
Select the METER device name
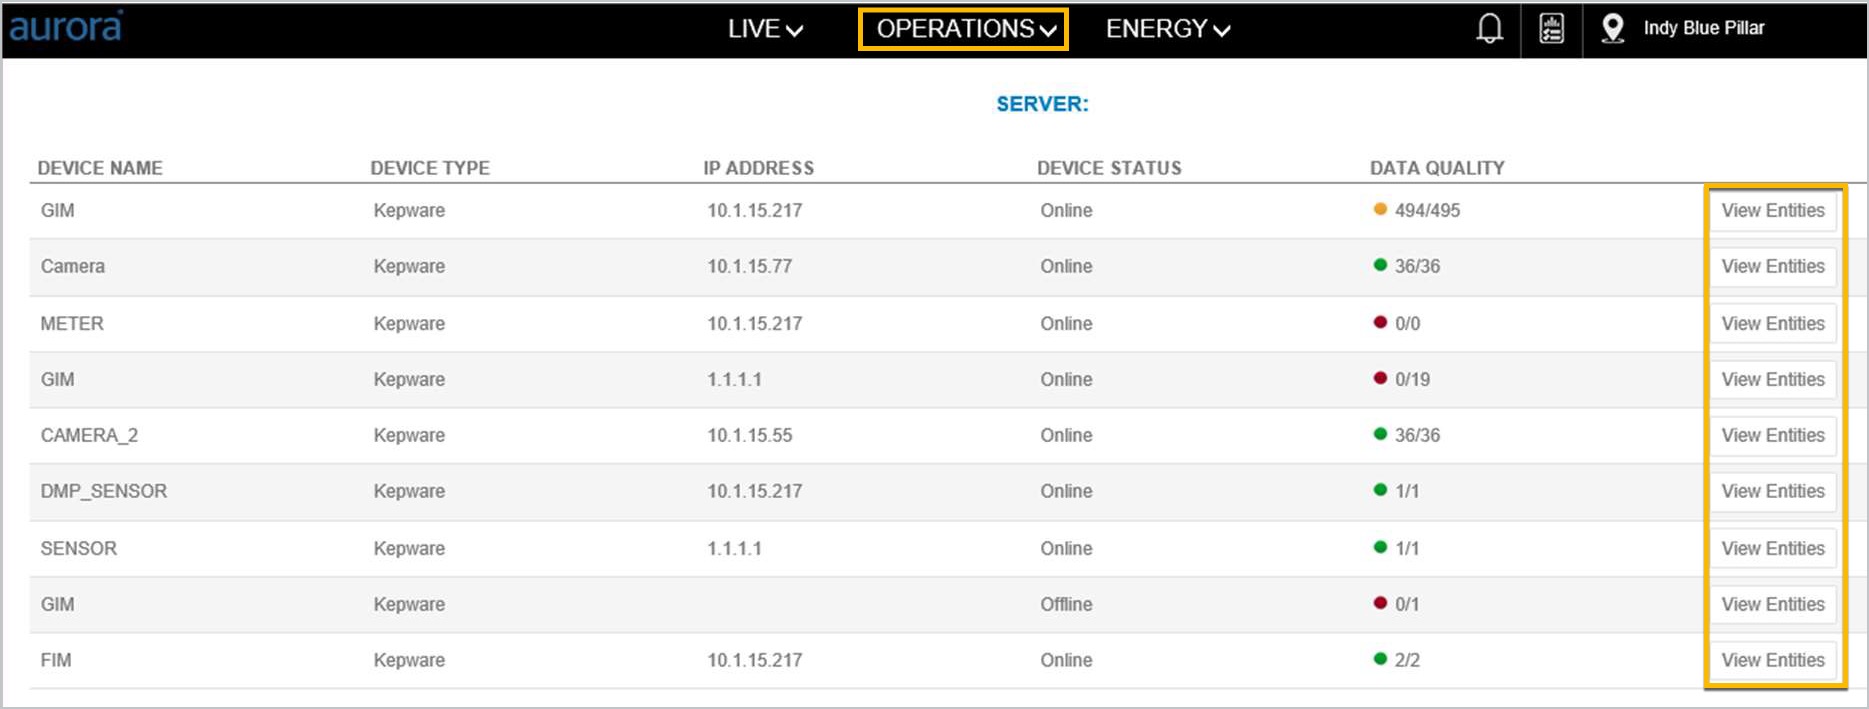coord(72,324)
